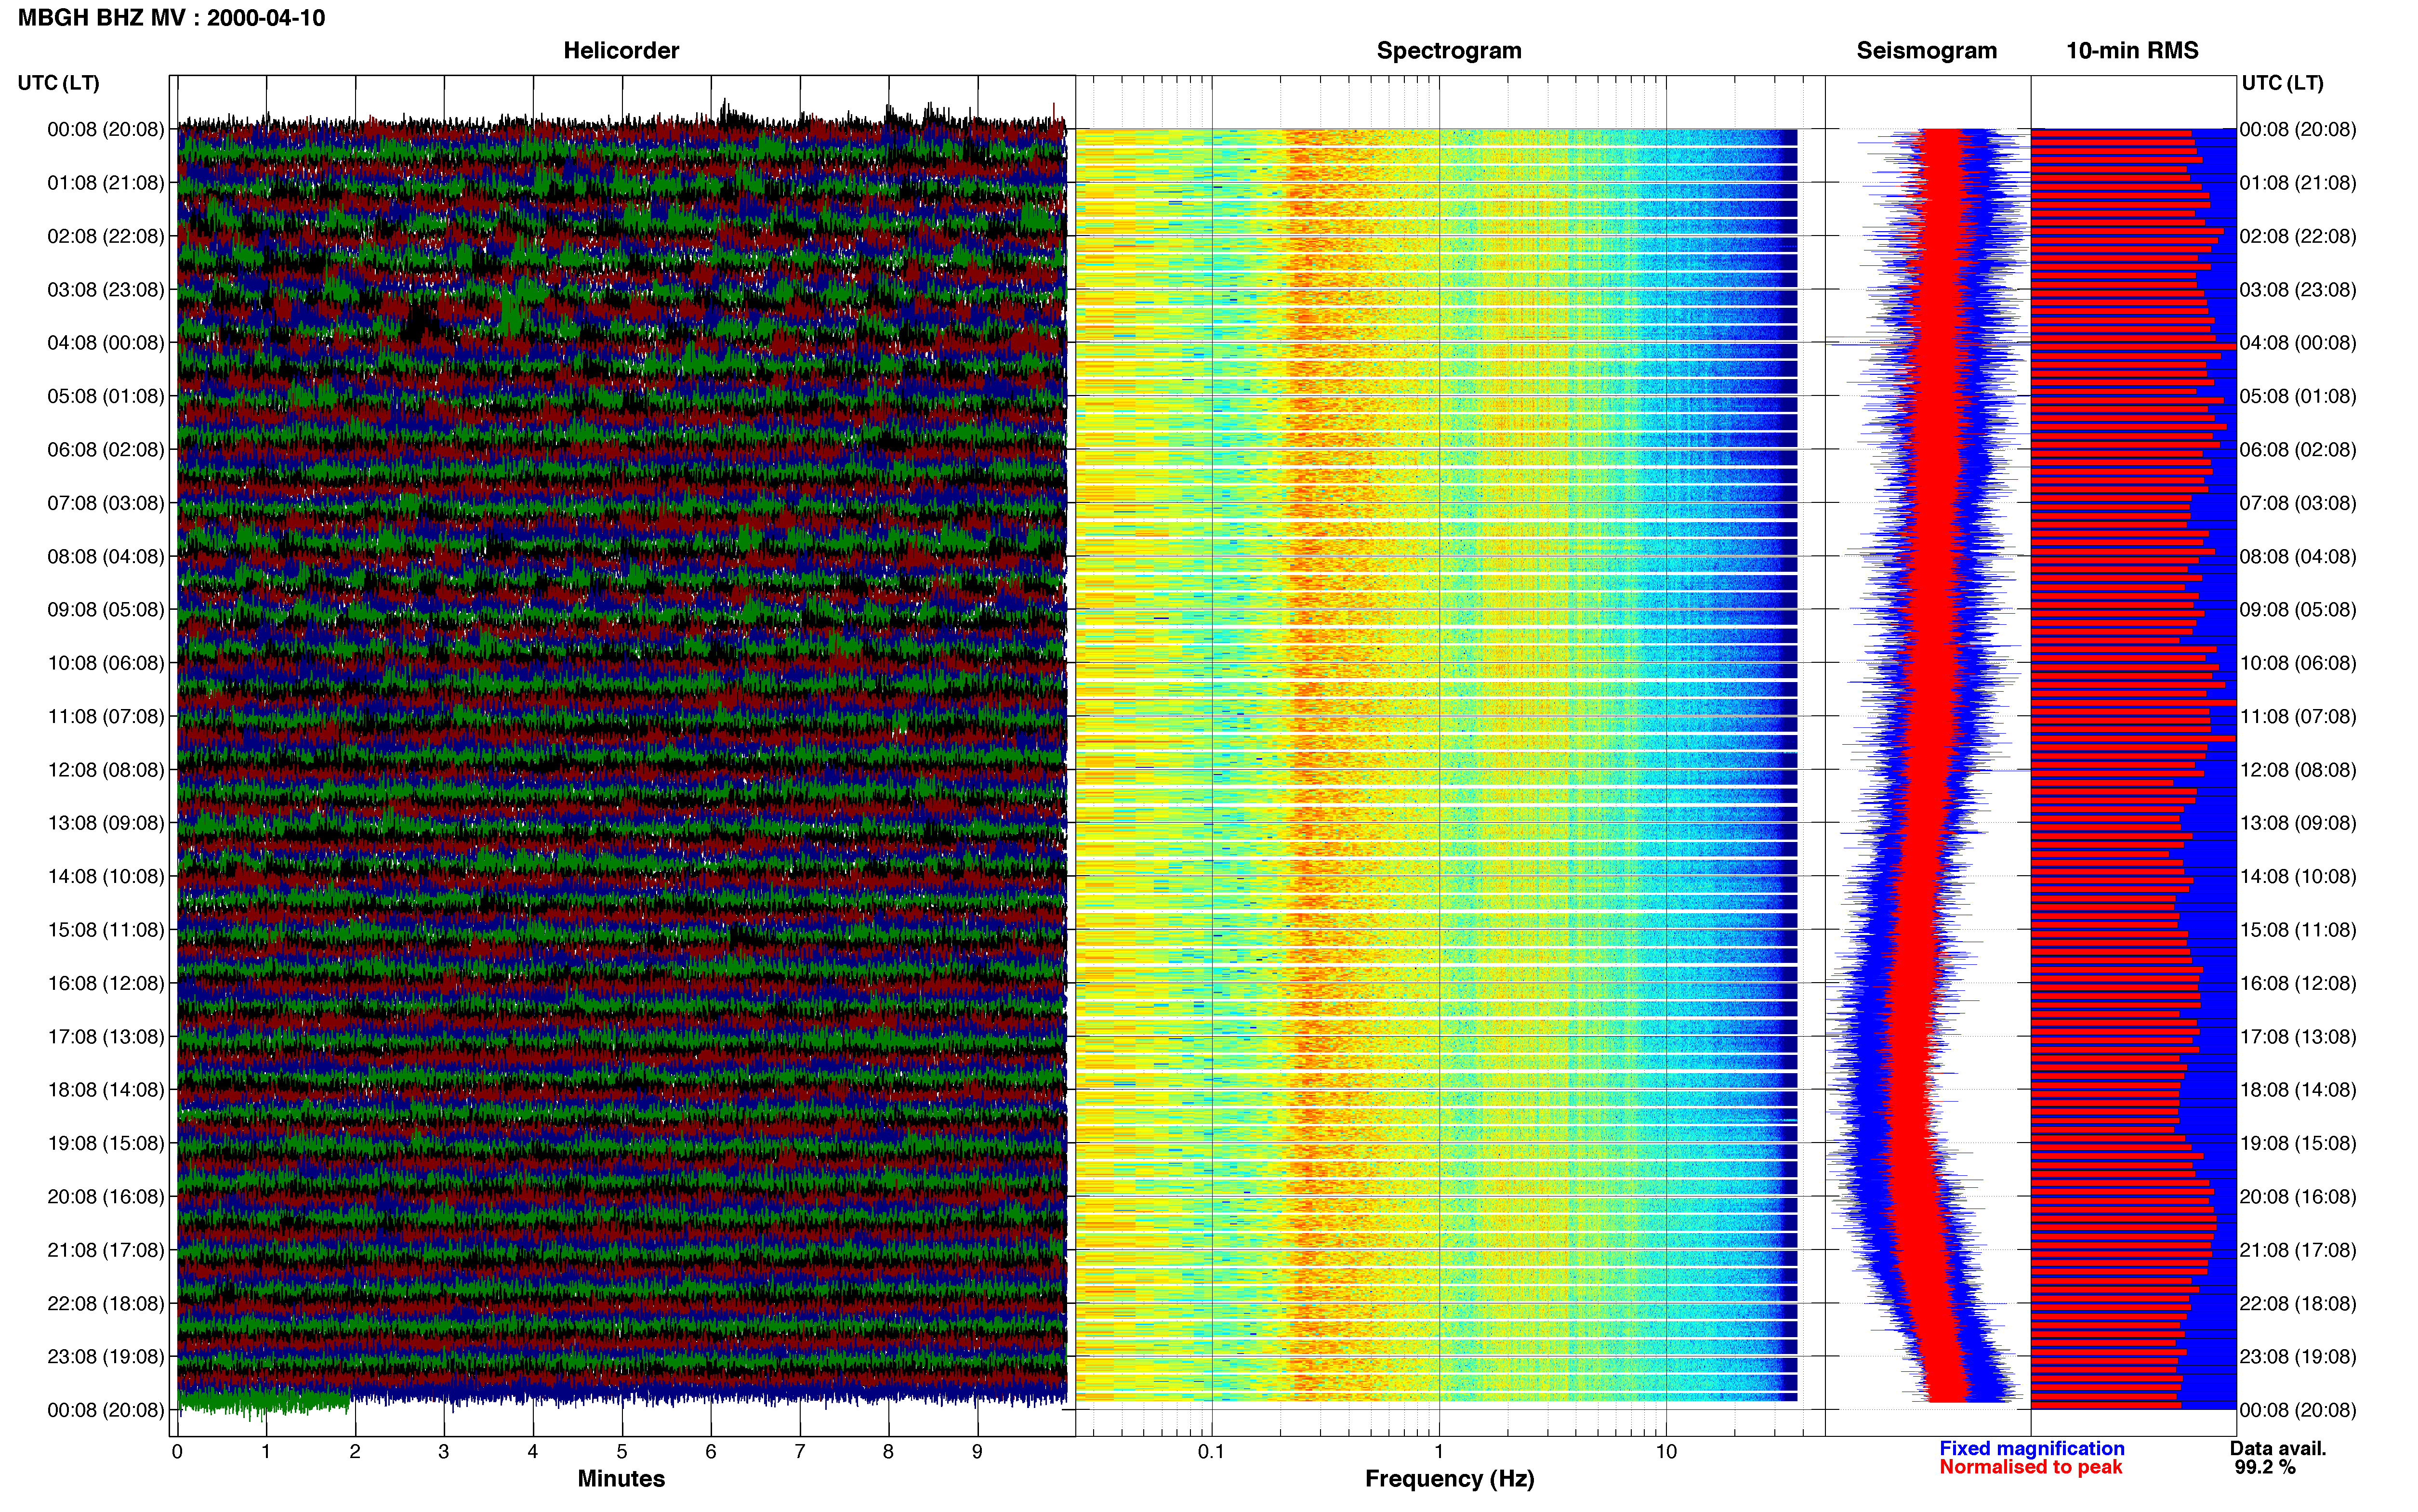Click left time label '09:08 (05:08)'
The height and width of the screenshot is (1512, 2418).
coord(105,609)
